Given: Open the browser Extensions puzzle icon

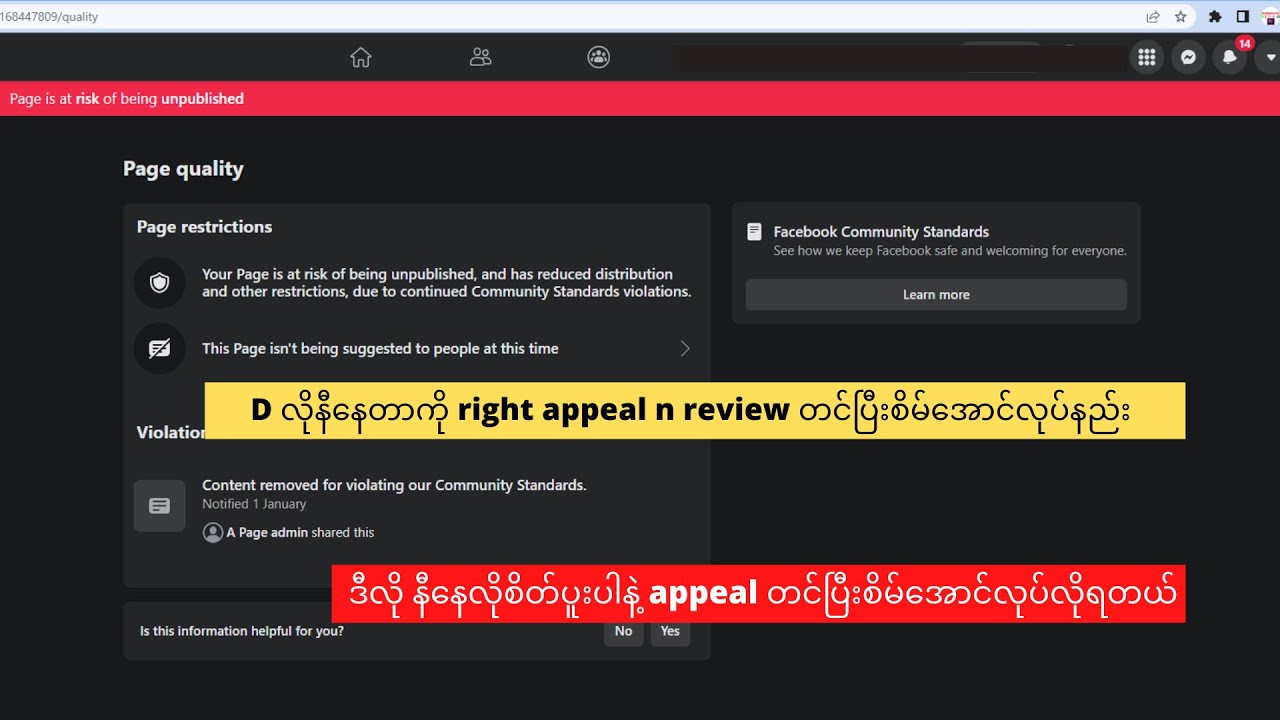Looking at the screenshot, I should click(x=1215, y=16).
